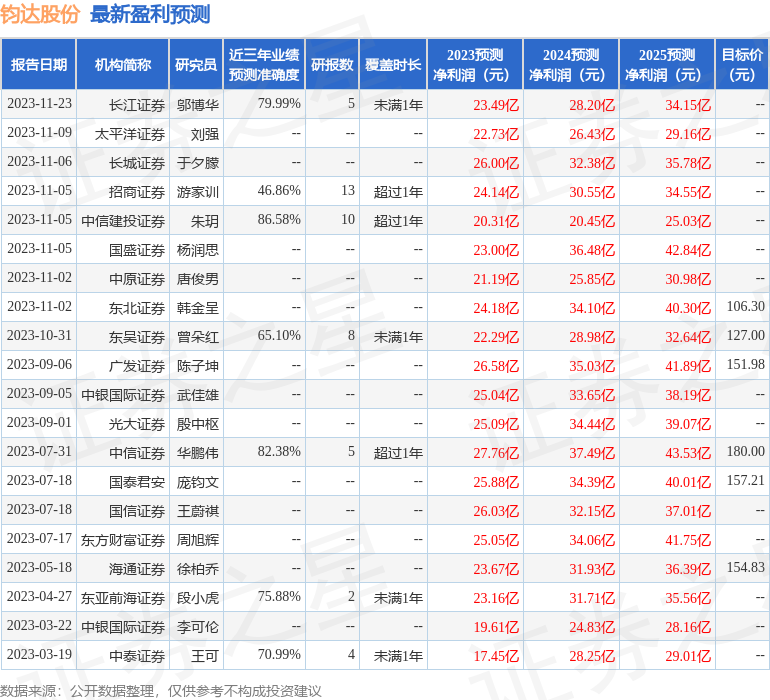Click the accuracy value 79.99%
The width and height of the screenshot is (770, 700).
tap(279, 104)
